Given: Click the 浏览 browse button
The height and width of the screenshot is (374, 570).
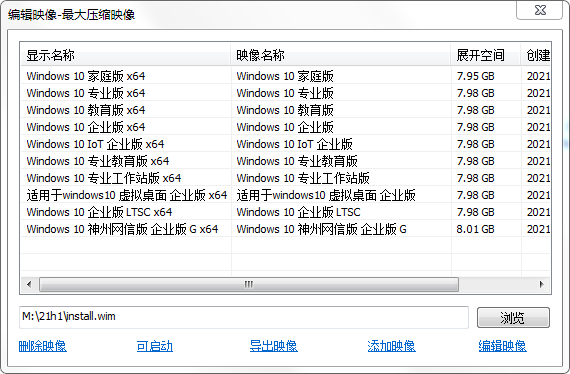Looking at the screenshot, I should pos(513,318).
